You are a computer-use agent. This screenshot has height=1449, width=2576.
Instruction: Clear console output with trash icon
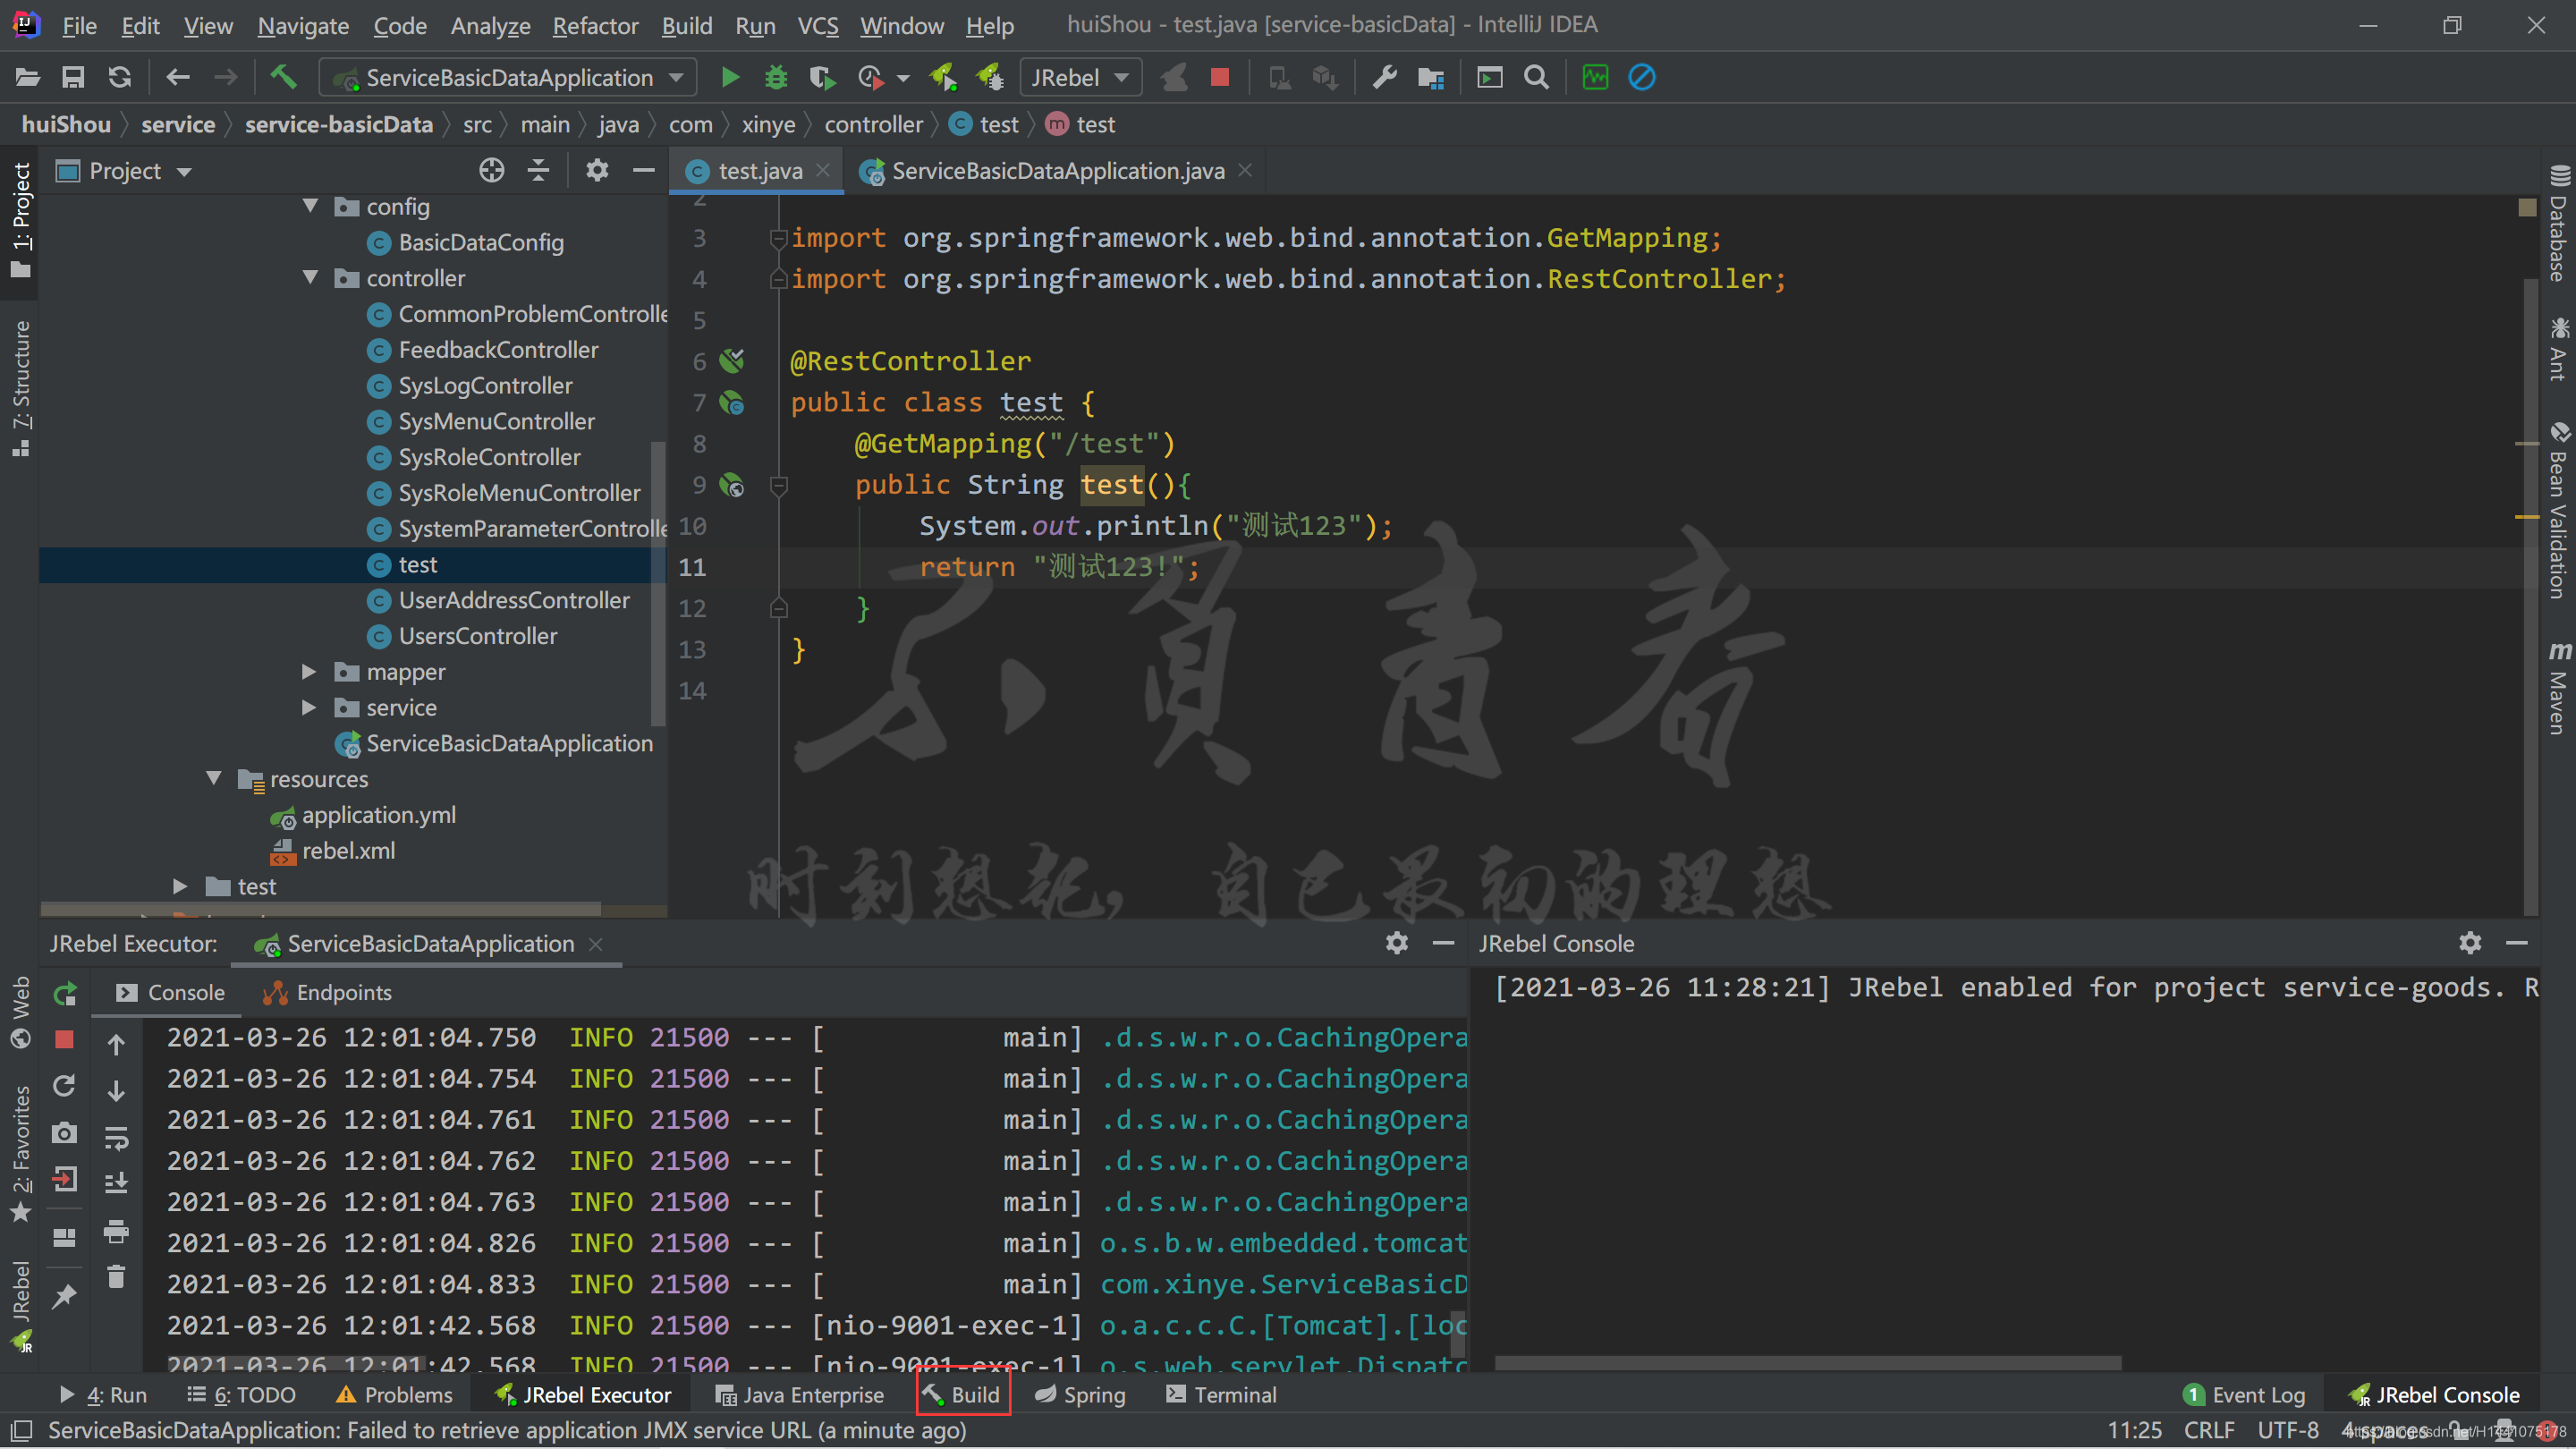click(x=116, y=1277)
